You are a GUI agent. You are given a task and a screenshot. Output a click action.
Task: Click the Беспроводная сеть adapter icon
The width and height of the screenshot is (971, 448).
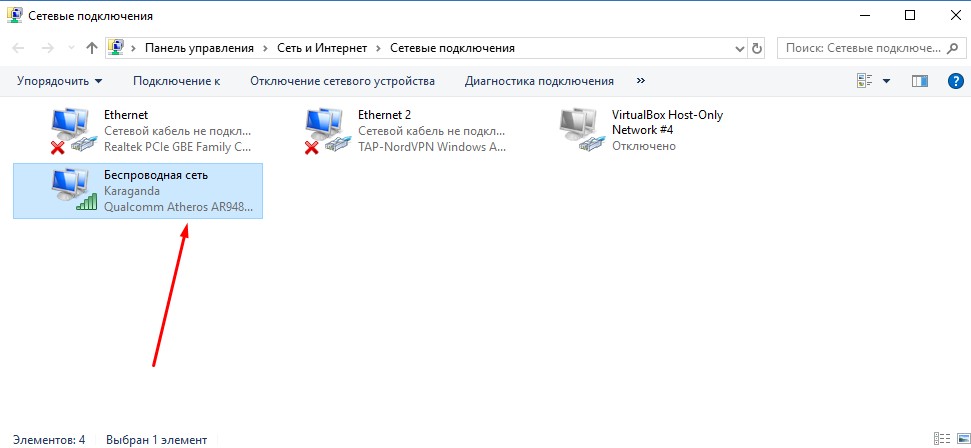[73, 190]
